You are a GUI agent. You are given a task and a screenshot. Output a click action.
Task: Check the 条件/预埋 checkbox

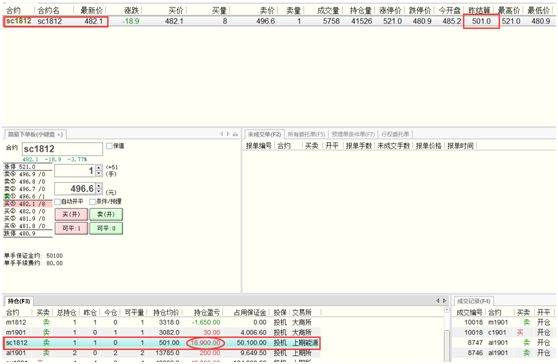point(93,201)
